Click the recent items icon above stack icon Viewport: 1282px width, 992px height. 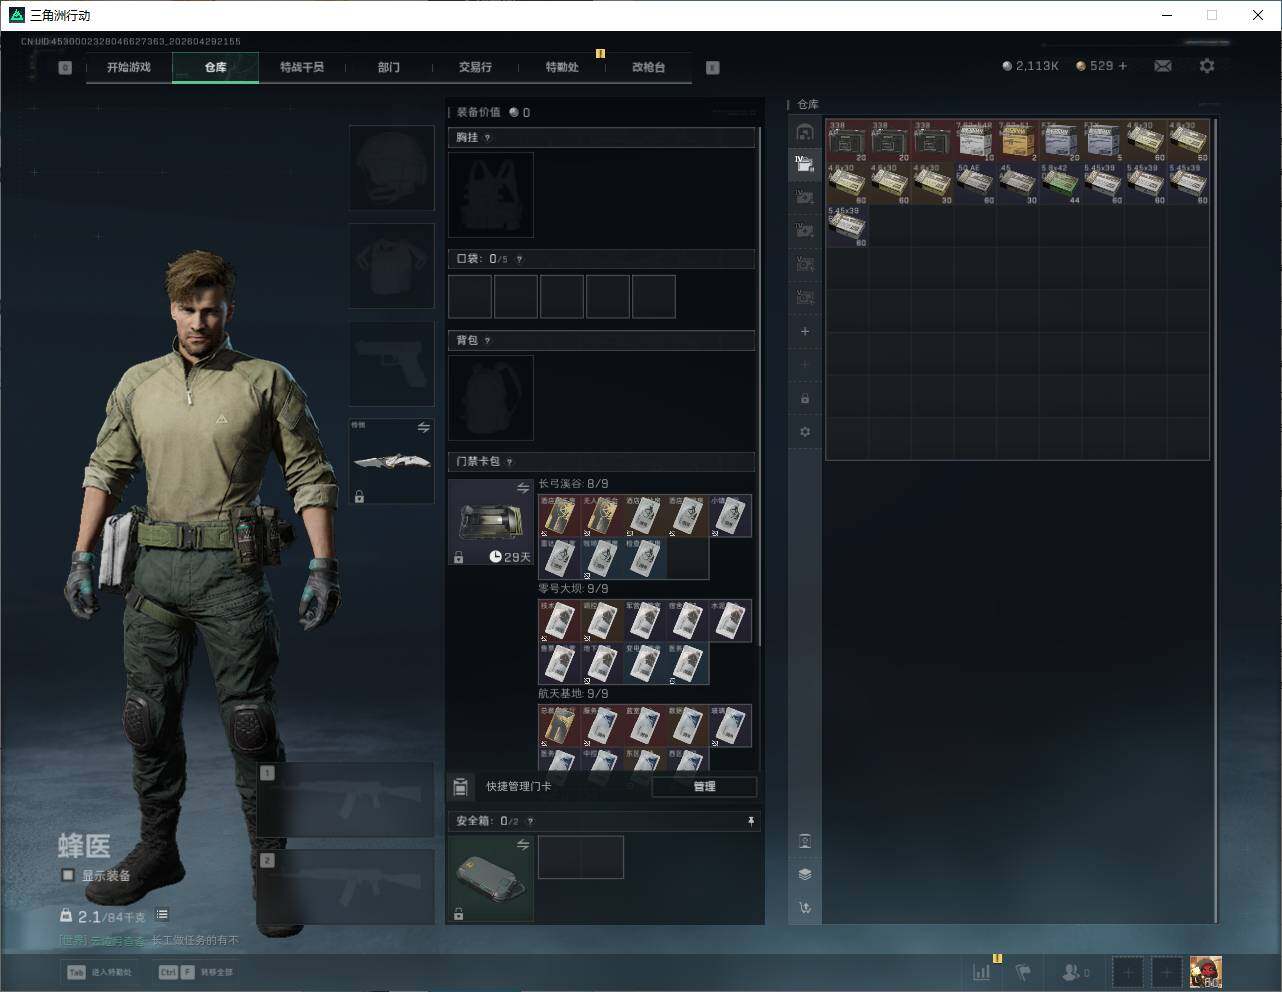click(x=805, y=841)
